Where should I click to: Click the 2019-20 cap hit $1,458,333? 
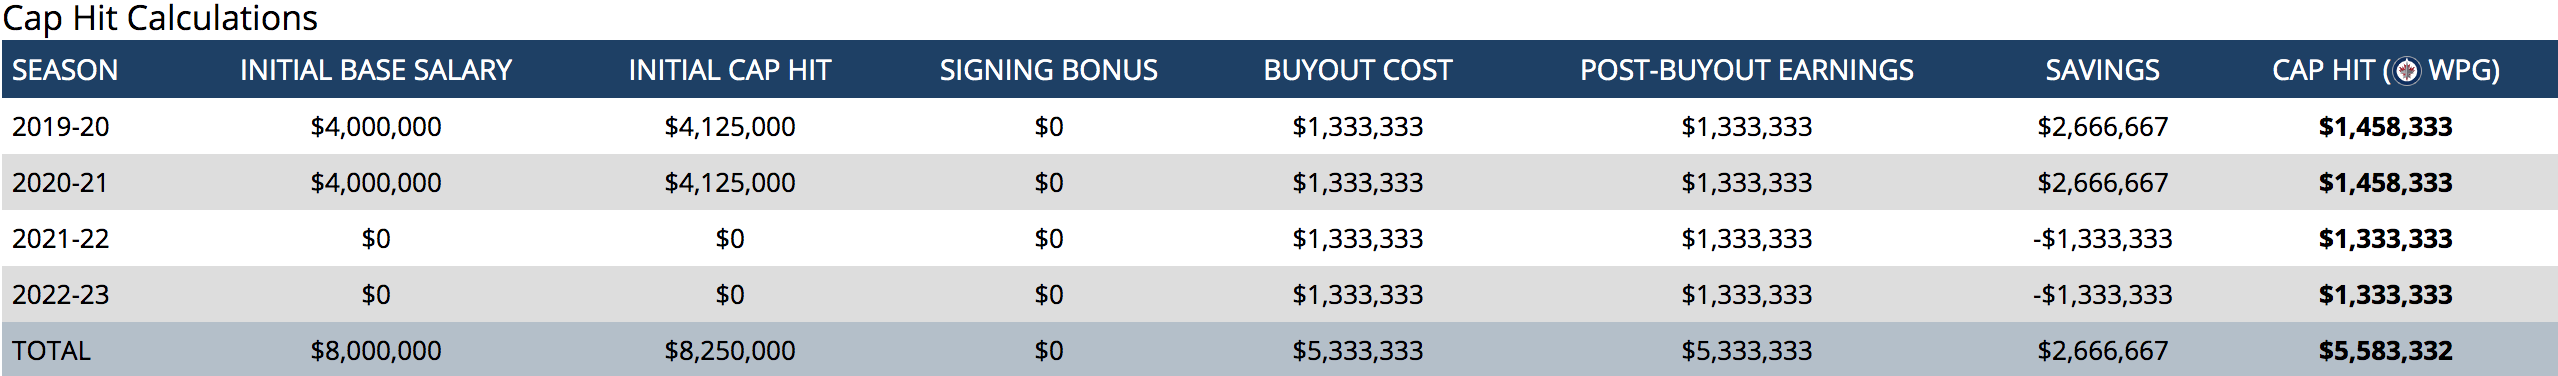tap(2386, 127)
